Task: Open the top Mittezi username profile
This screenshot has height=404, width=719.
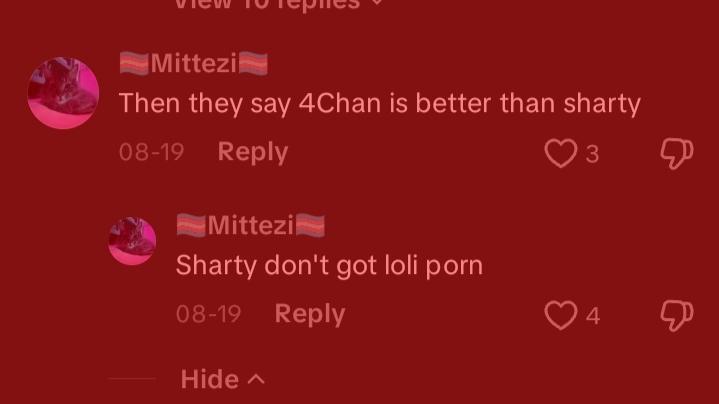Action: (194, 63)
